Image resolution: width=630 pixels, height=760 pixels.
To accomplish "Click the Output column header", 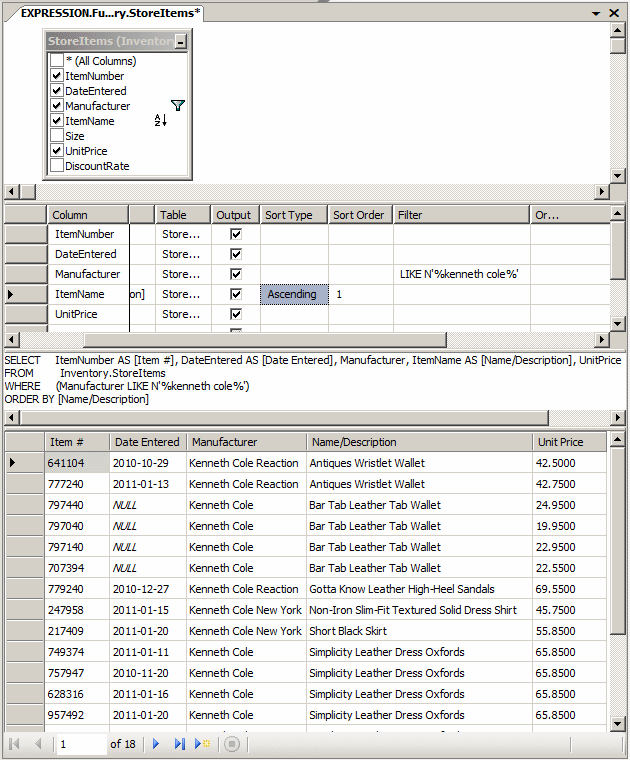I will [x=236, y=215].
